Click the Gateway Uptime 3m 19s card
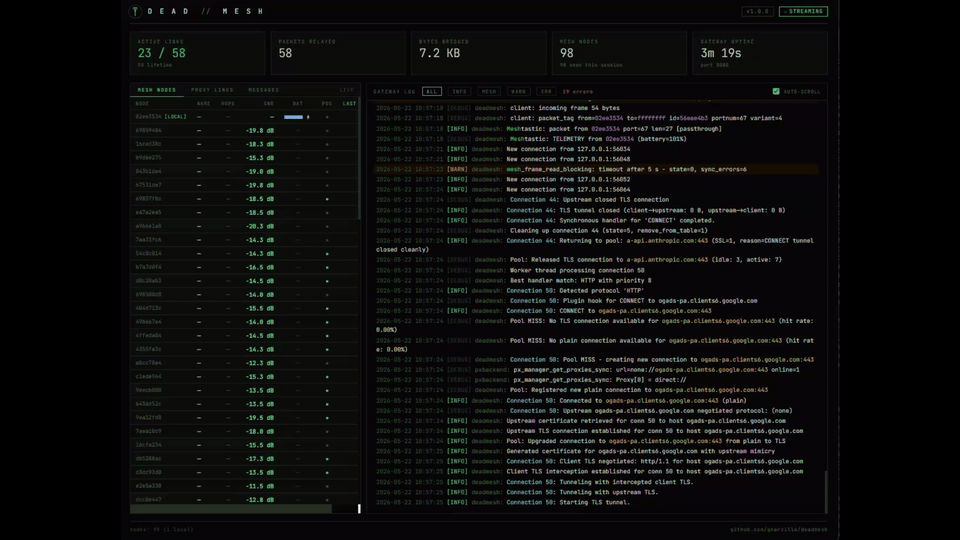 [x=760, y=53]
